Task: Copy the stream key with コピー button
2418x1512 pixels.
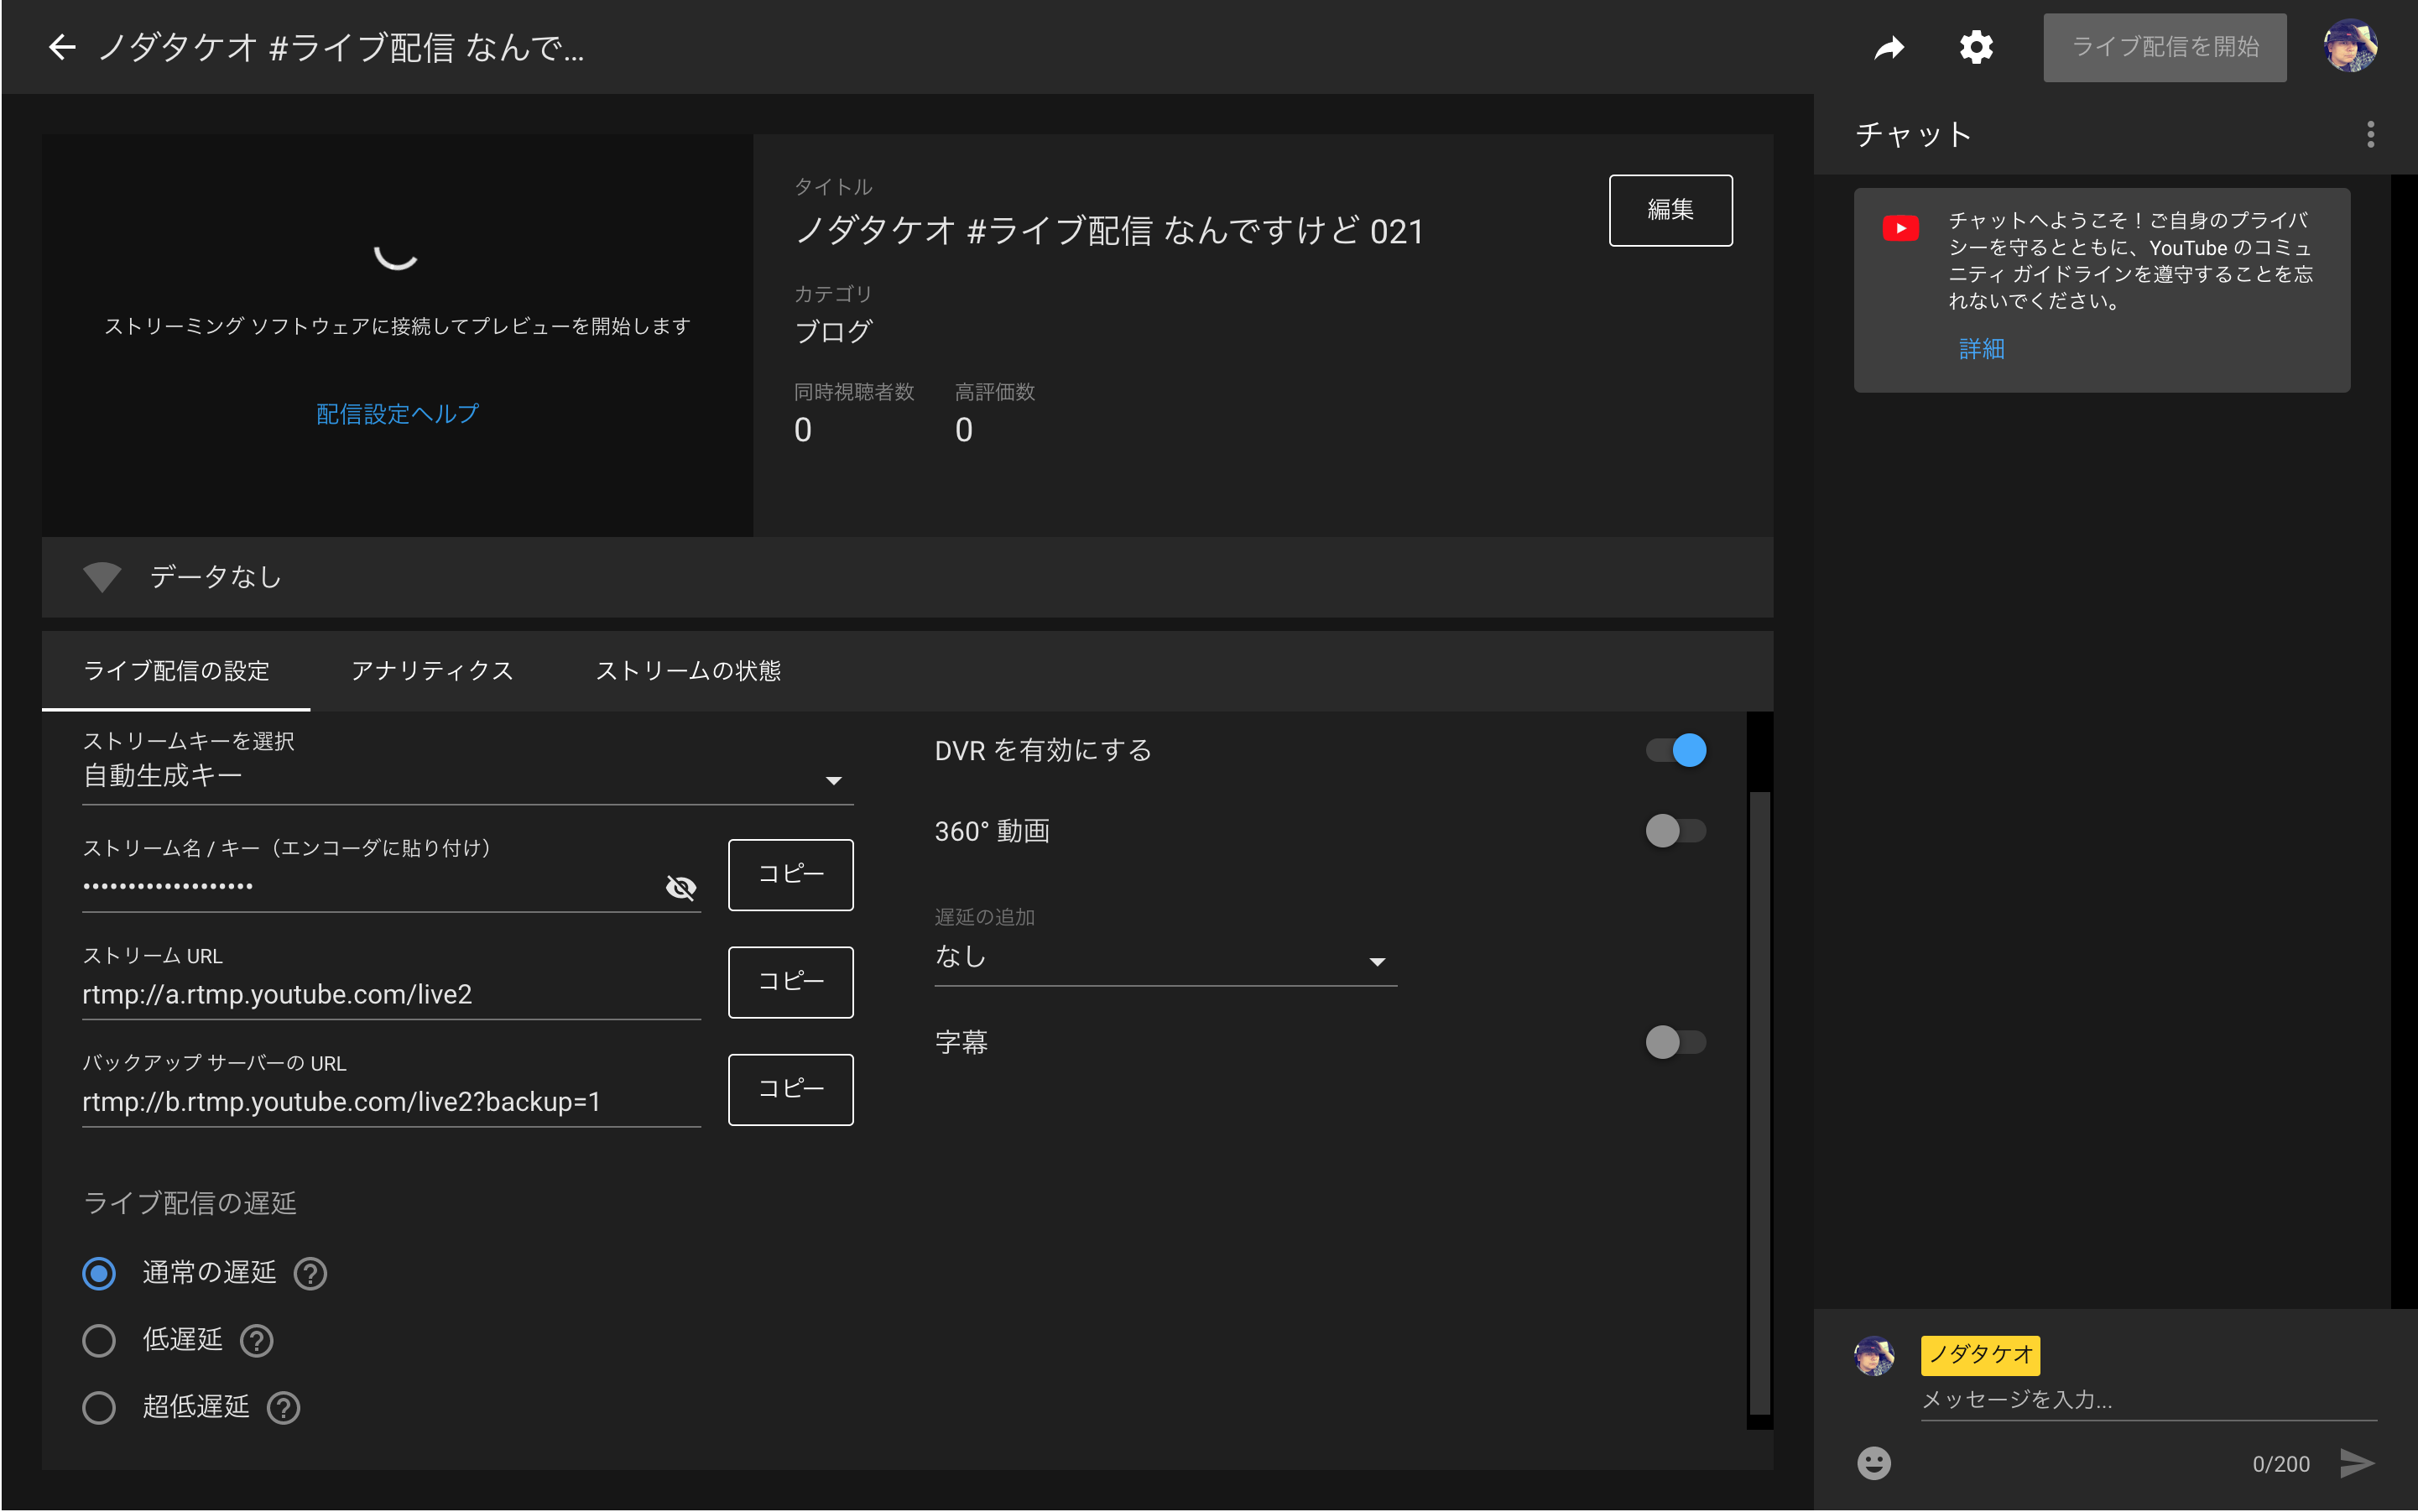Action: [x=790, y=874]
